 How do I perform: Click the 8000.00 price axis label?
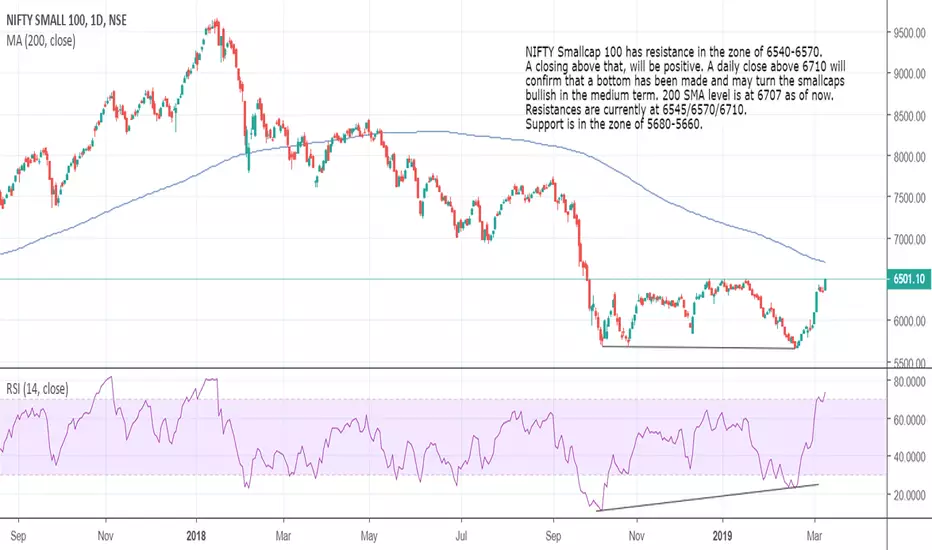point(909,157)
